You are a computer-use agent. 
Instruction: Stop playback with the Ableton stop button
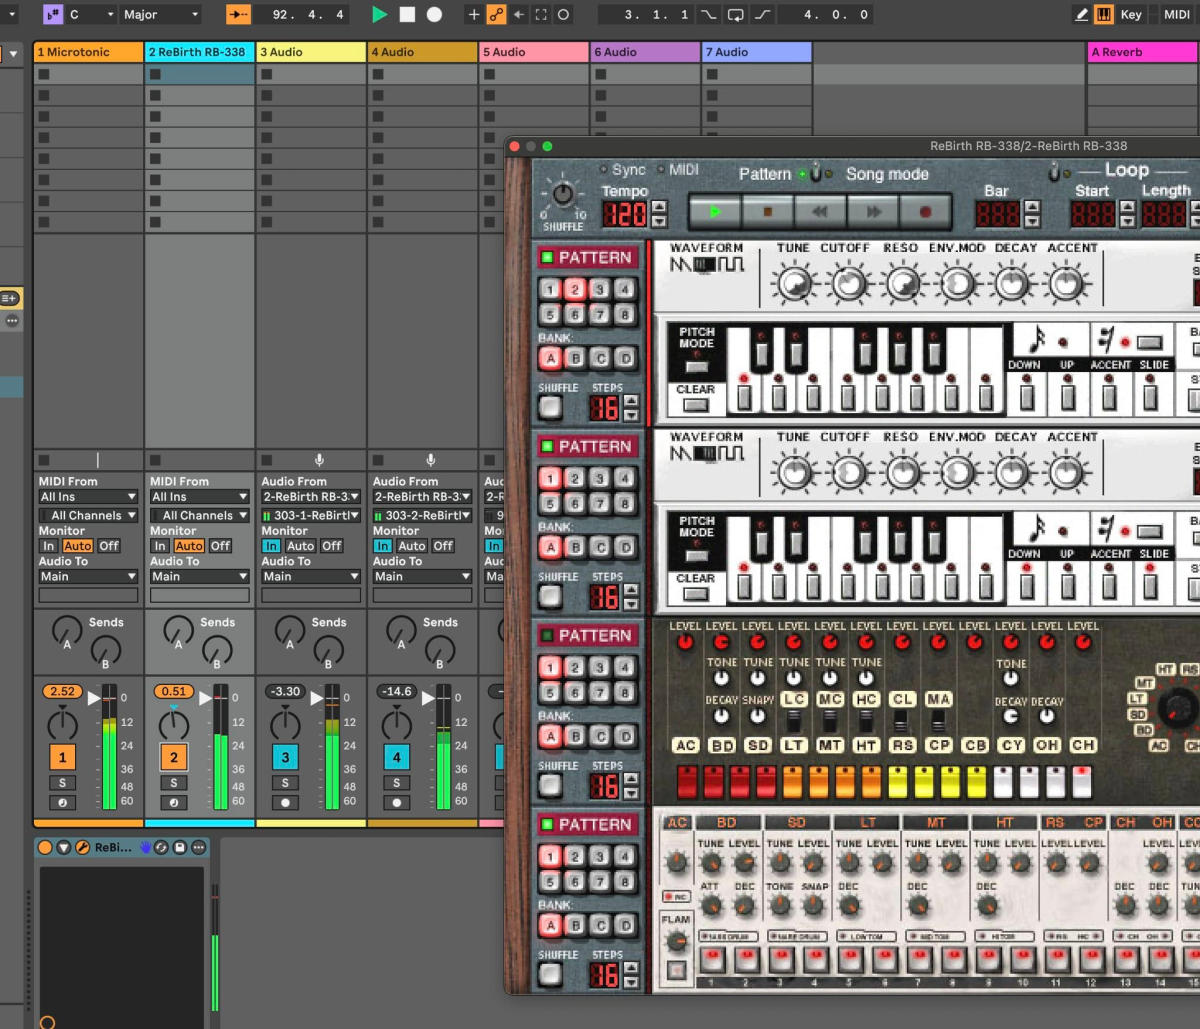click(x=407, y=15)
